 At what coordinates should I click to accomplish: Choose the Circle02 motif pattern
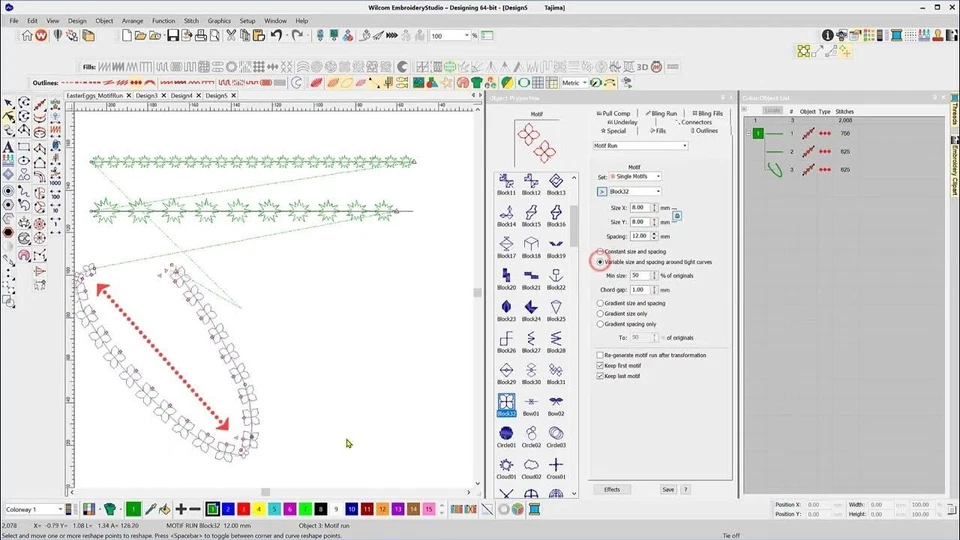pos(531,435)
